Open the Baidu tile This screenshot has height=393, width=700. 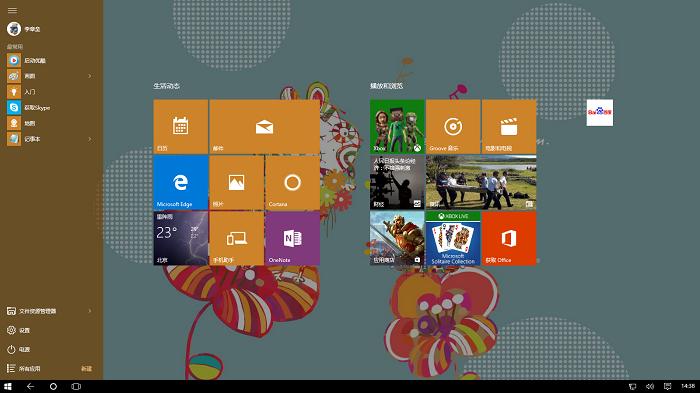(x=600, y=113)
